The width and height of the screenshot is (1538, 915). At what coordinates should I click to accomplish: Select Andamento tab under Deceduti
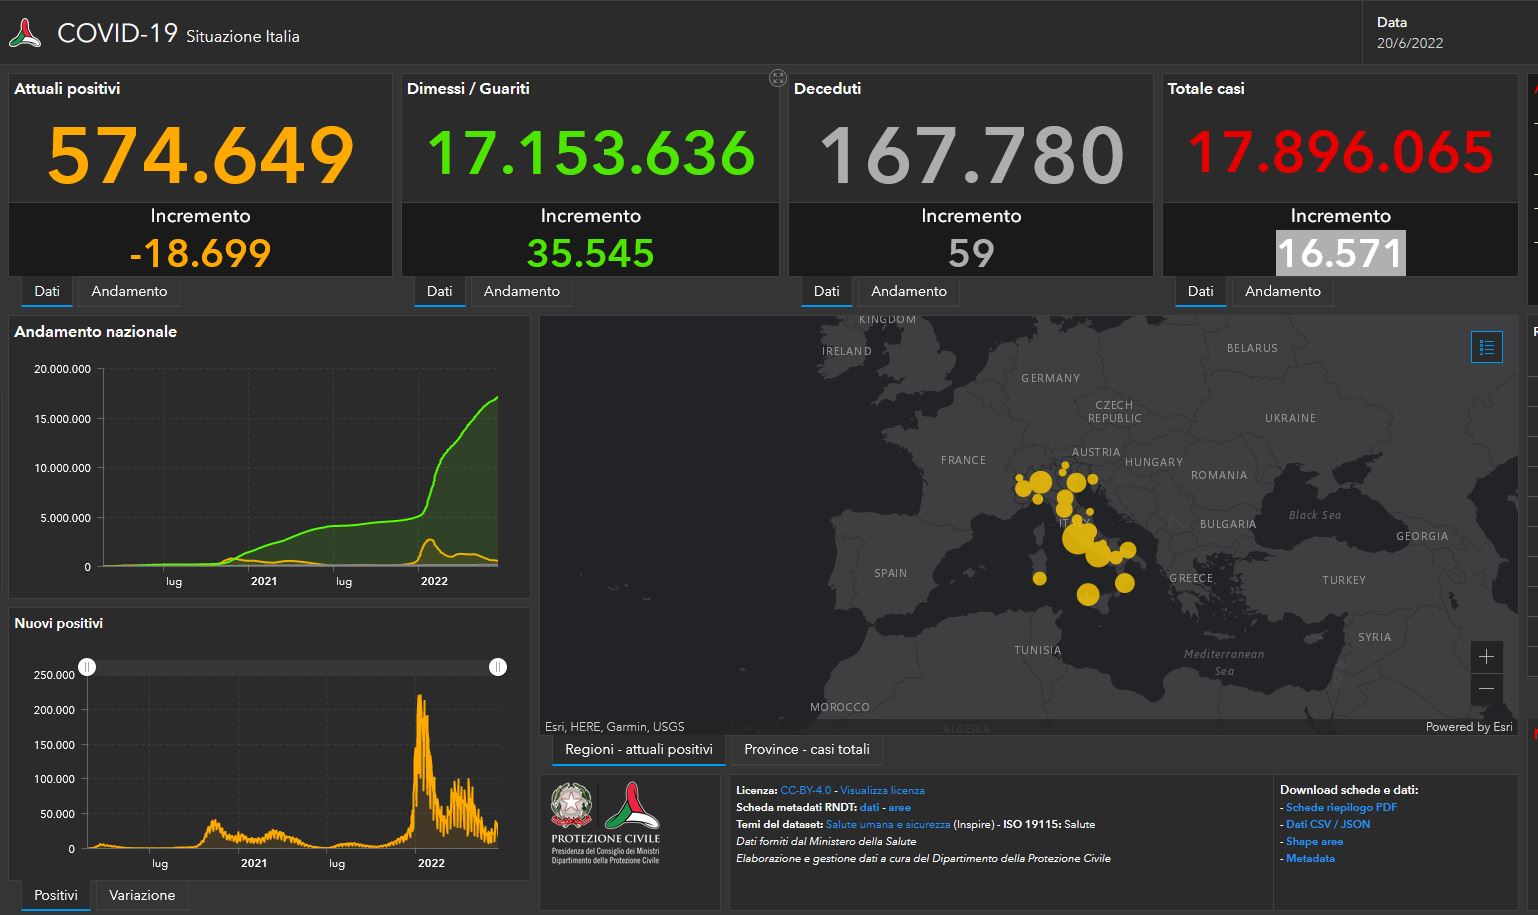(x=908, y=291)
